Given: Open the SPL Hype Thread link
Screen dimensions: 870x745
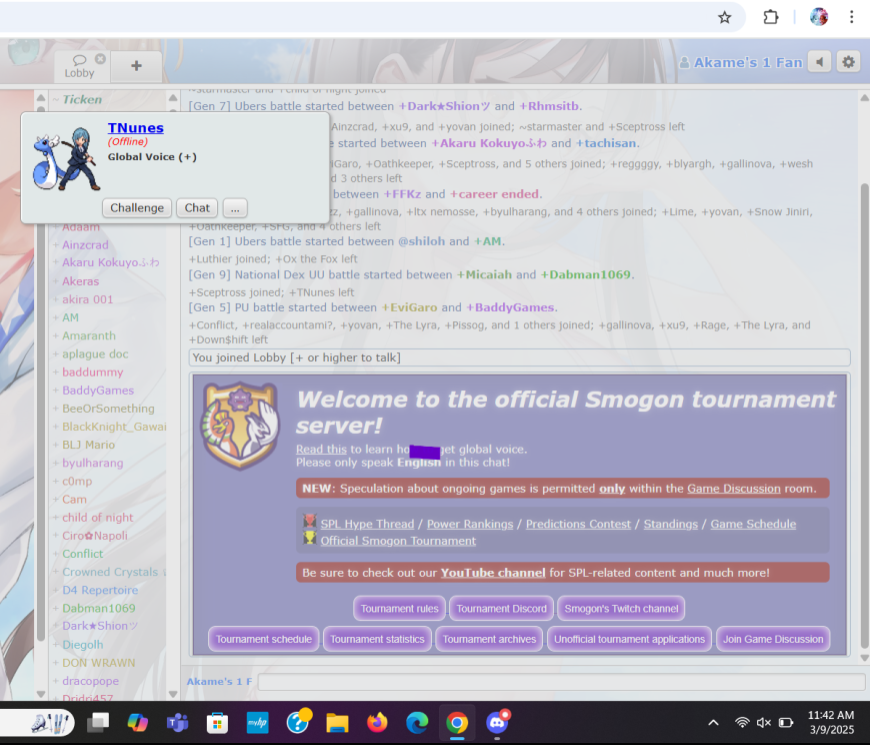Looking at the screenshot, I should [x=367, y=524].
